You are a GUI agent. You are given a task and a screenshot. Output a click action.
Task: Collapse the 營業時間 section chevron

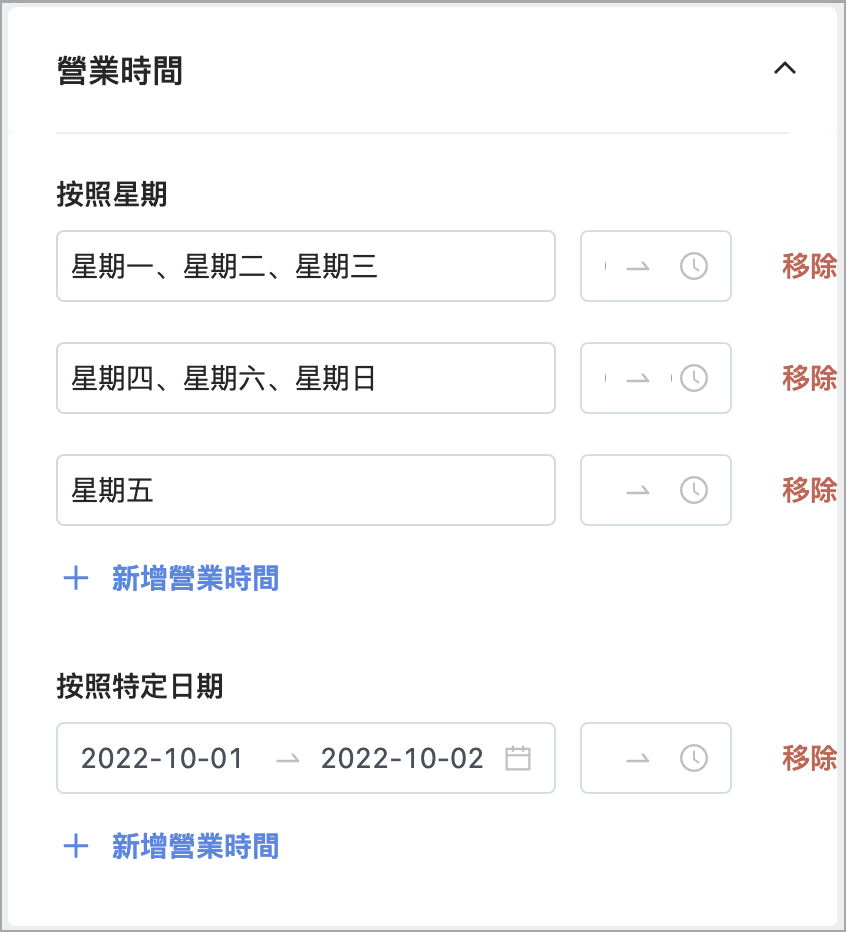click(x=784, y=68)
